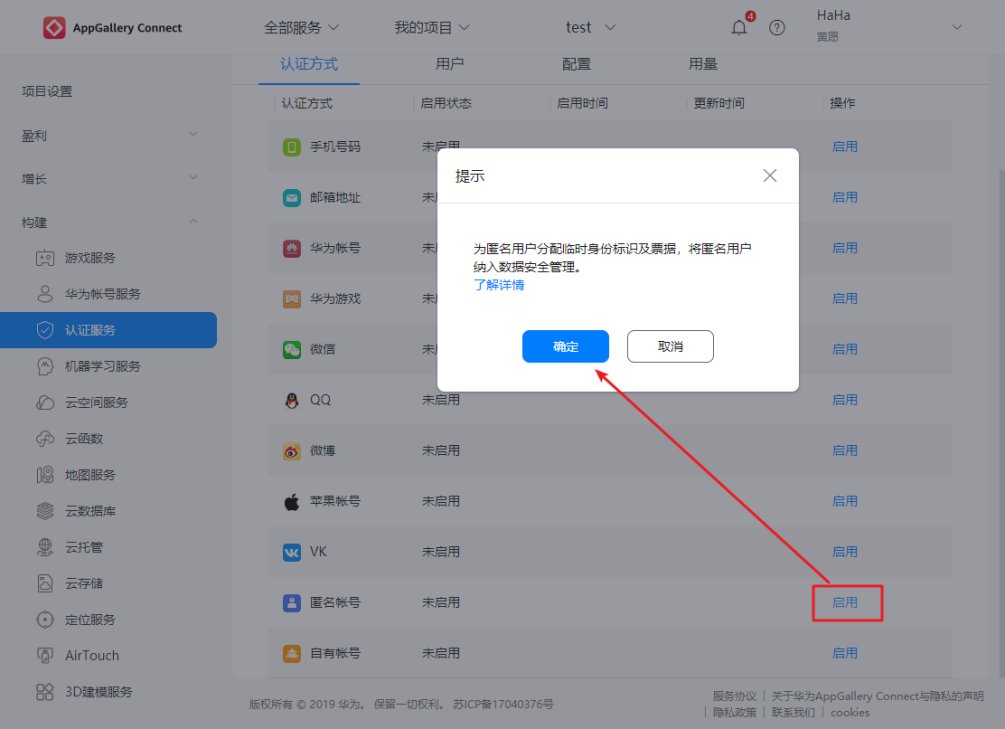Click 启用 for 自有帐号 row
The image size is (1005, 729).
[x=844, y=653]
